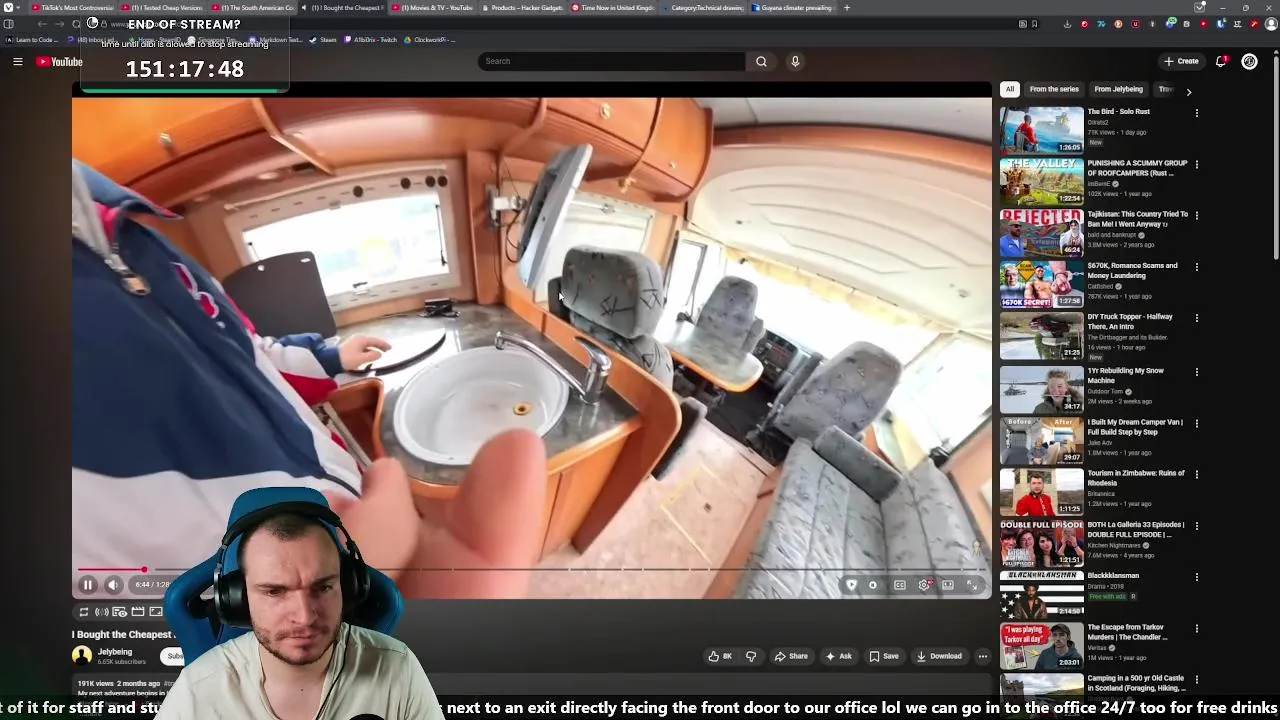Screen dimensions: 1280x720
Task: Switch to Time Now in United Kingdom tab
Action: coord(612,8)
